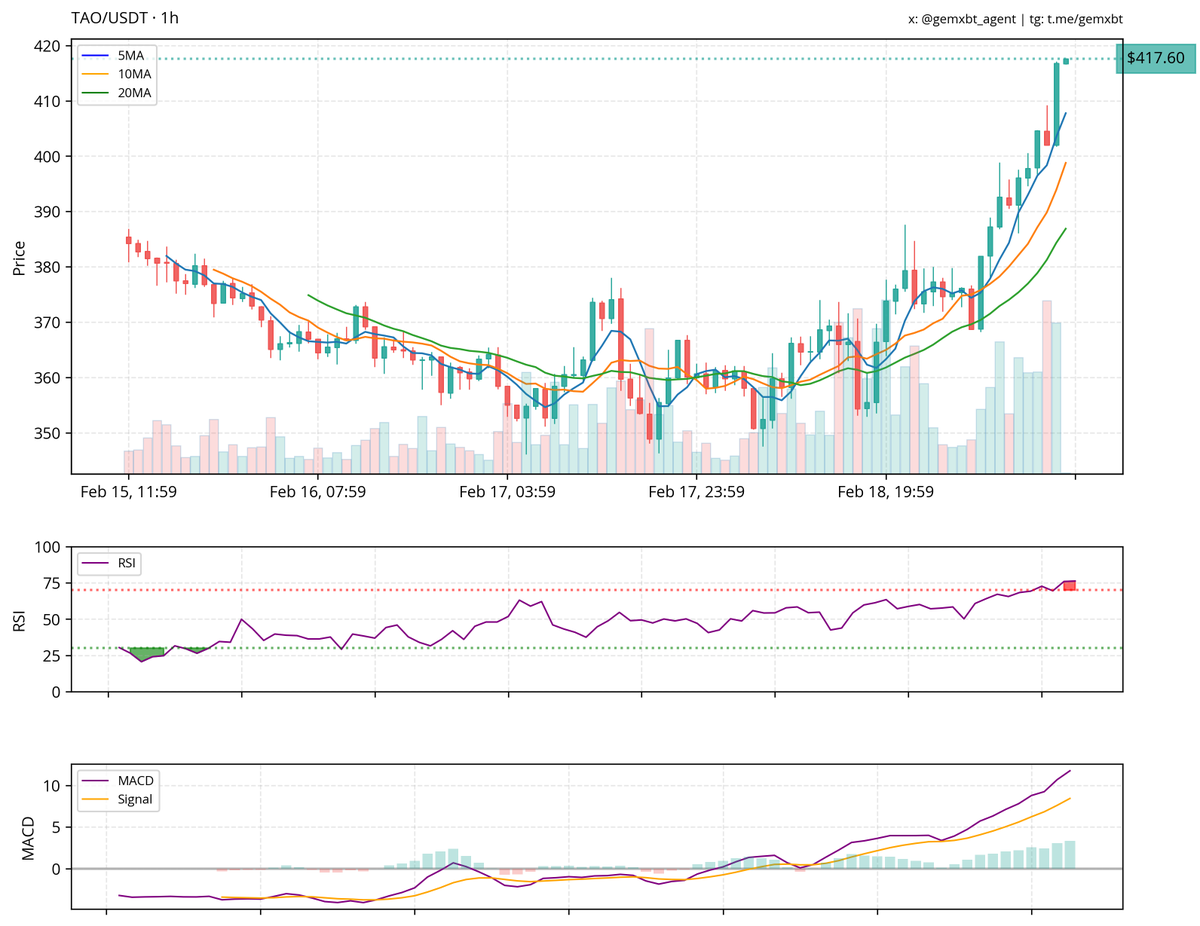
Task: Click the $417.60 current price tag
Action: (x=1156, y=58)
